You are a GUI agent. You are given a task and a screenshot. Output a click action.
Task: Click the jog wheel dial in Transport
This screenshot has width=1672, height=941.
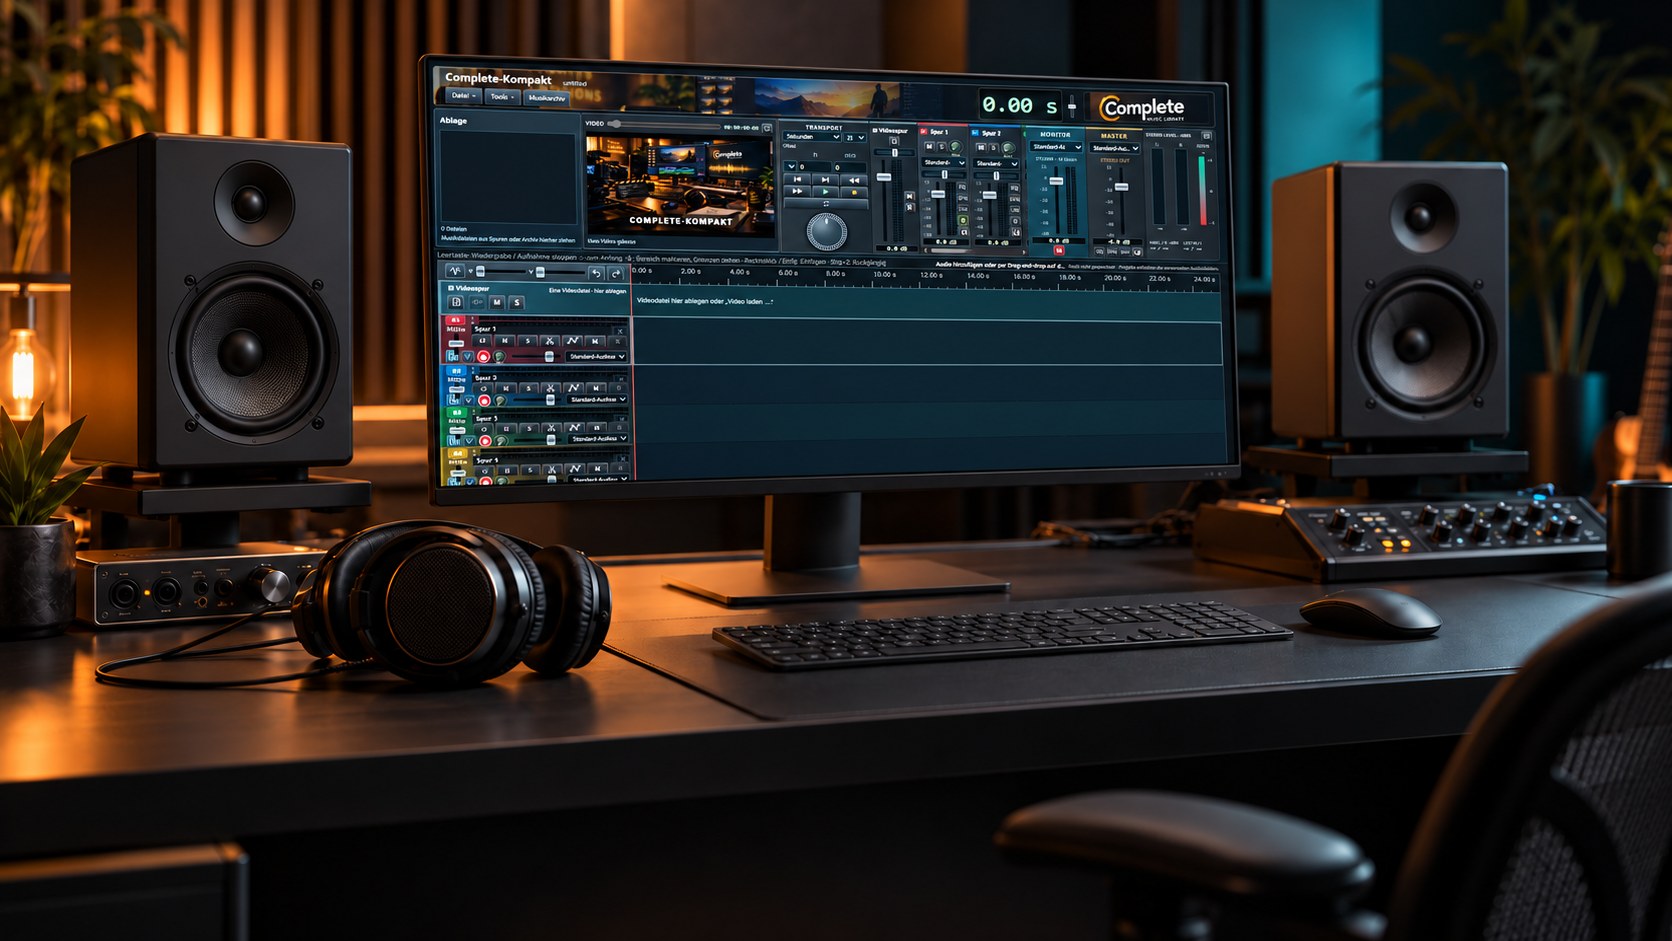click(826, 231)
